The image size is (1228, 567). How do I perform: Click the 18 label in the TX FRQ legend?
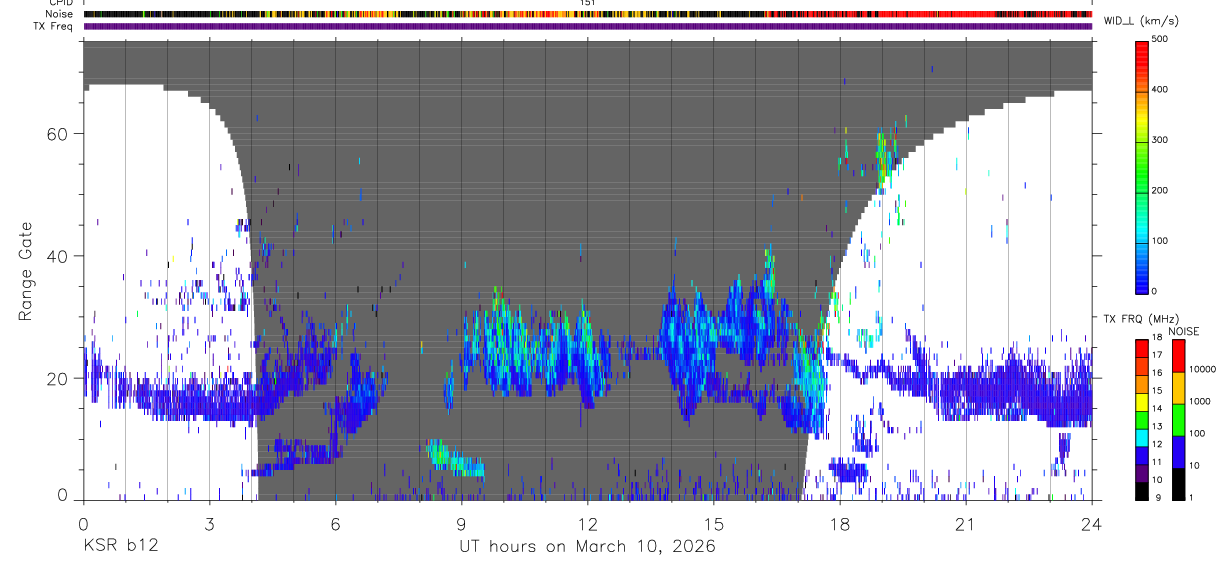pos(1157,337)
